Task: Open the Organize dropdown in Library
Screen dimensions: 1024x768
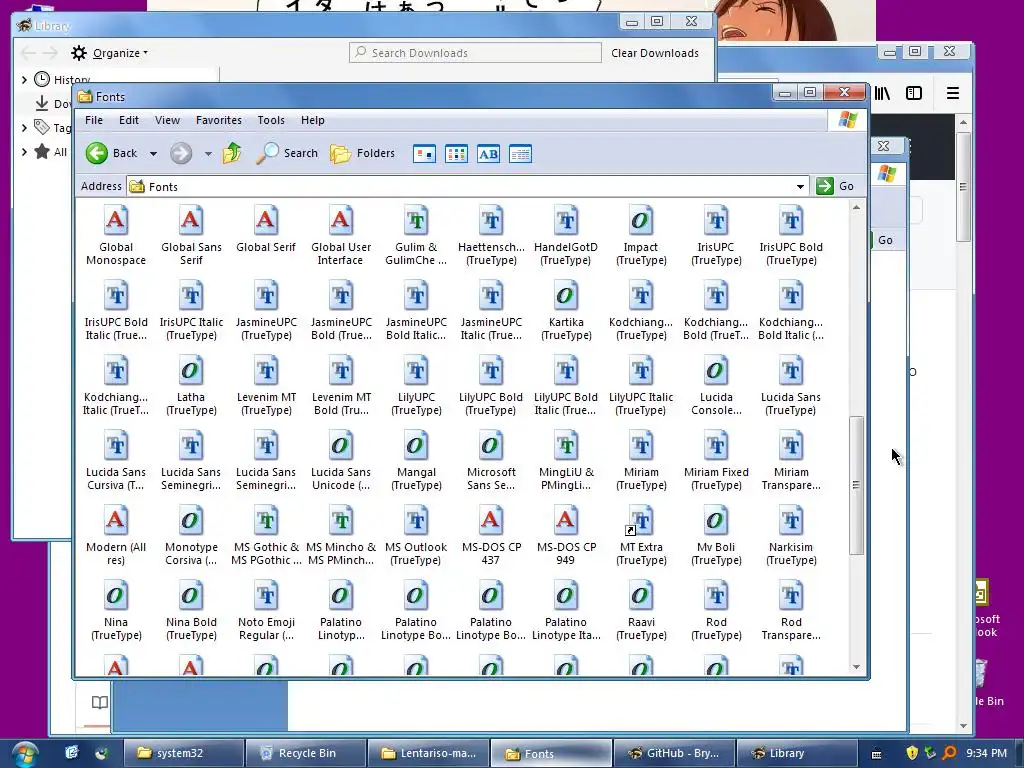Action: point(110,53)
